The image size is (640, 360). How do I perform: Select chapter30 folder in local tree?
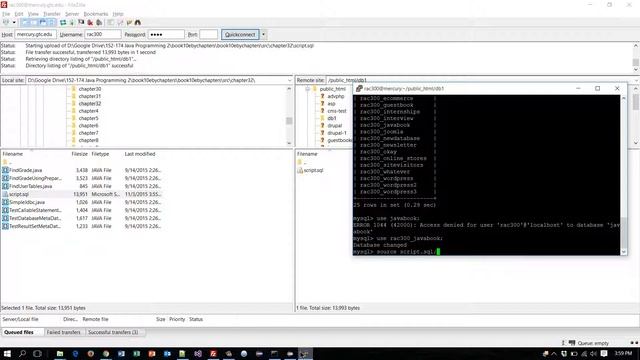point(89,89)
